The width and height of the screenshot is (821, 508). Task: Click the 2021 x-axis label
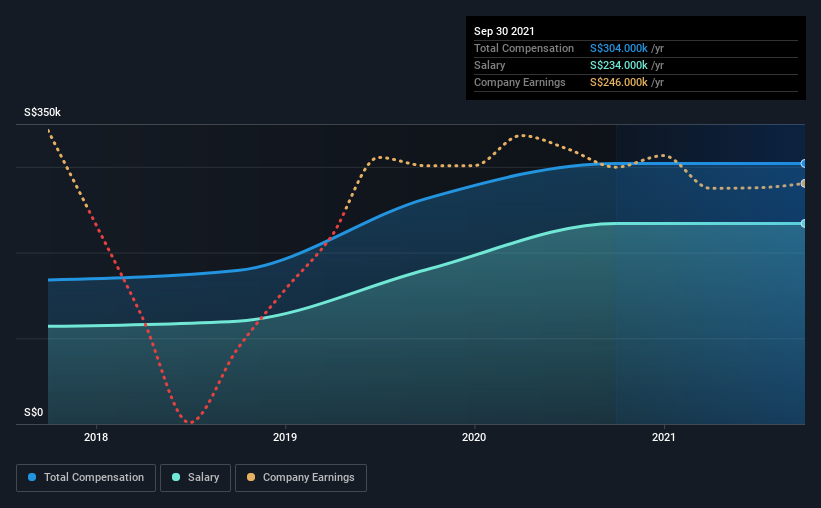pyautogui.click(x=663, y=437)
